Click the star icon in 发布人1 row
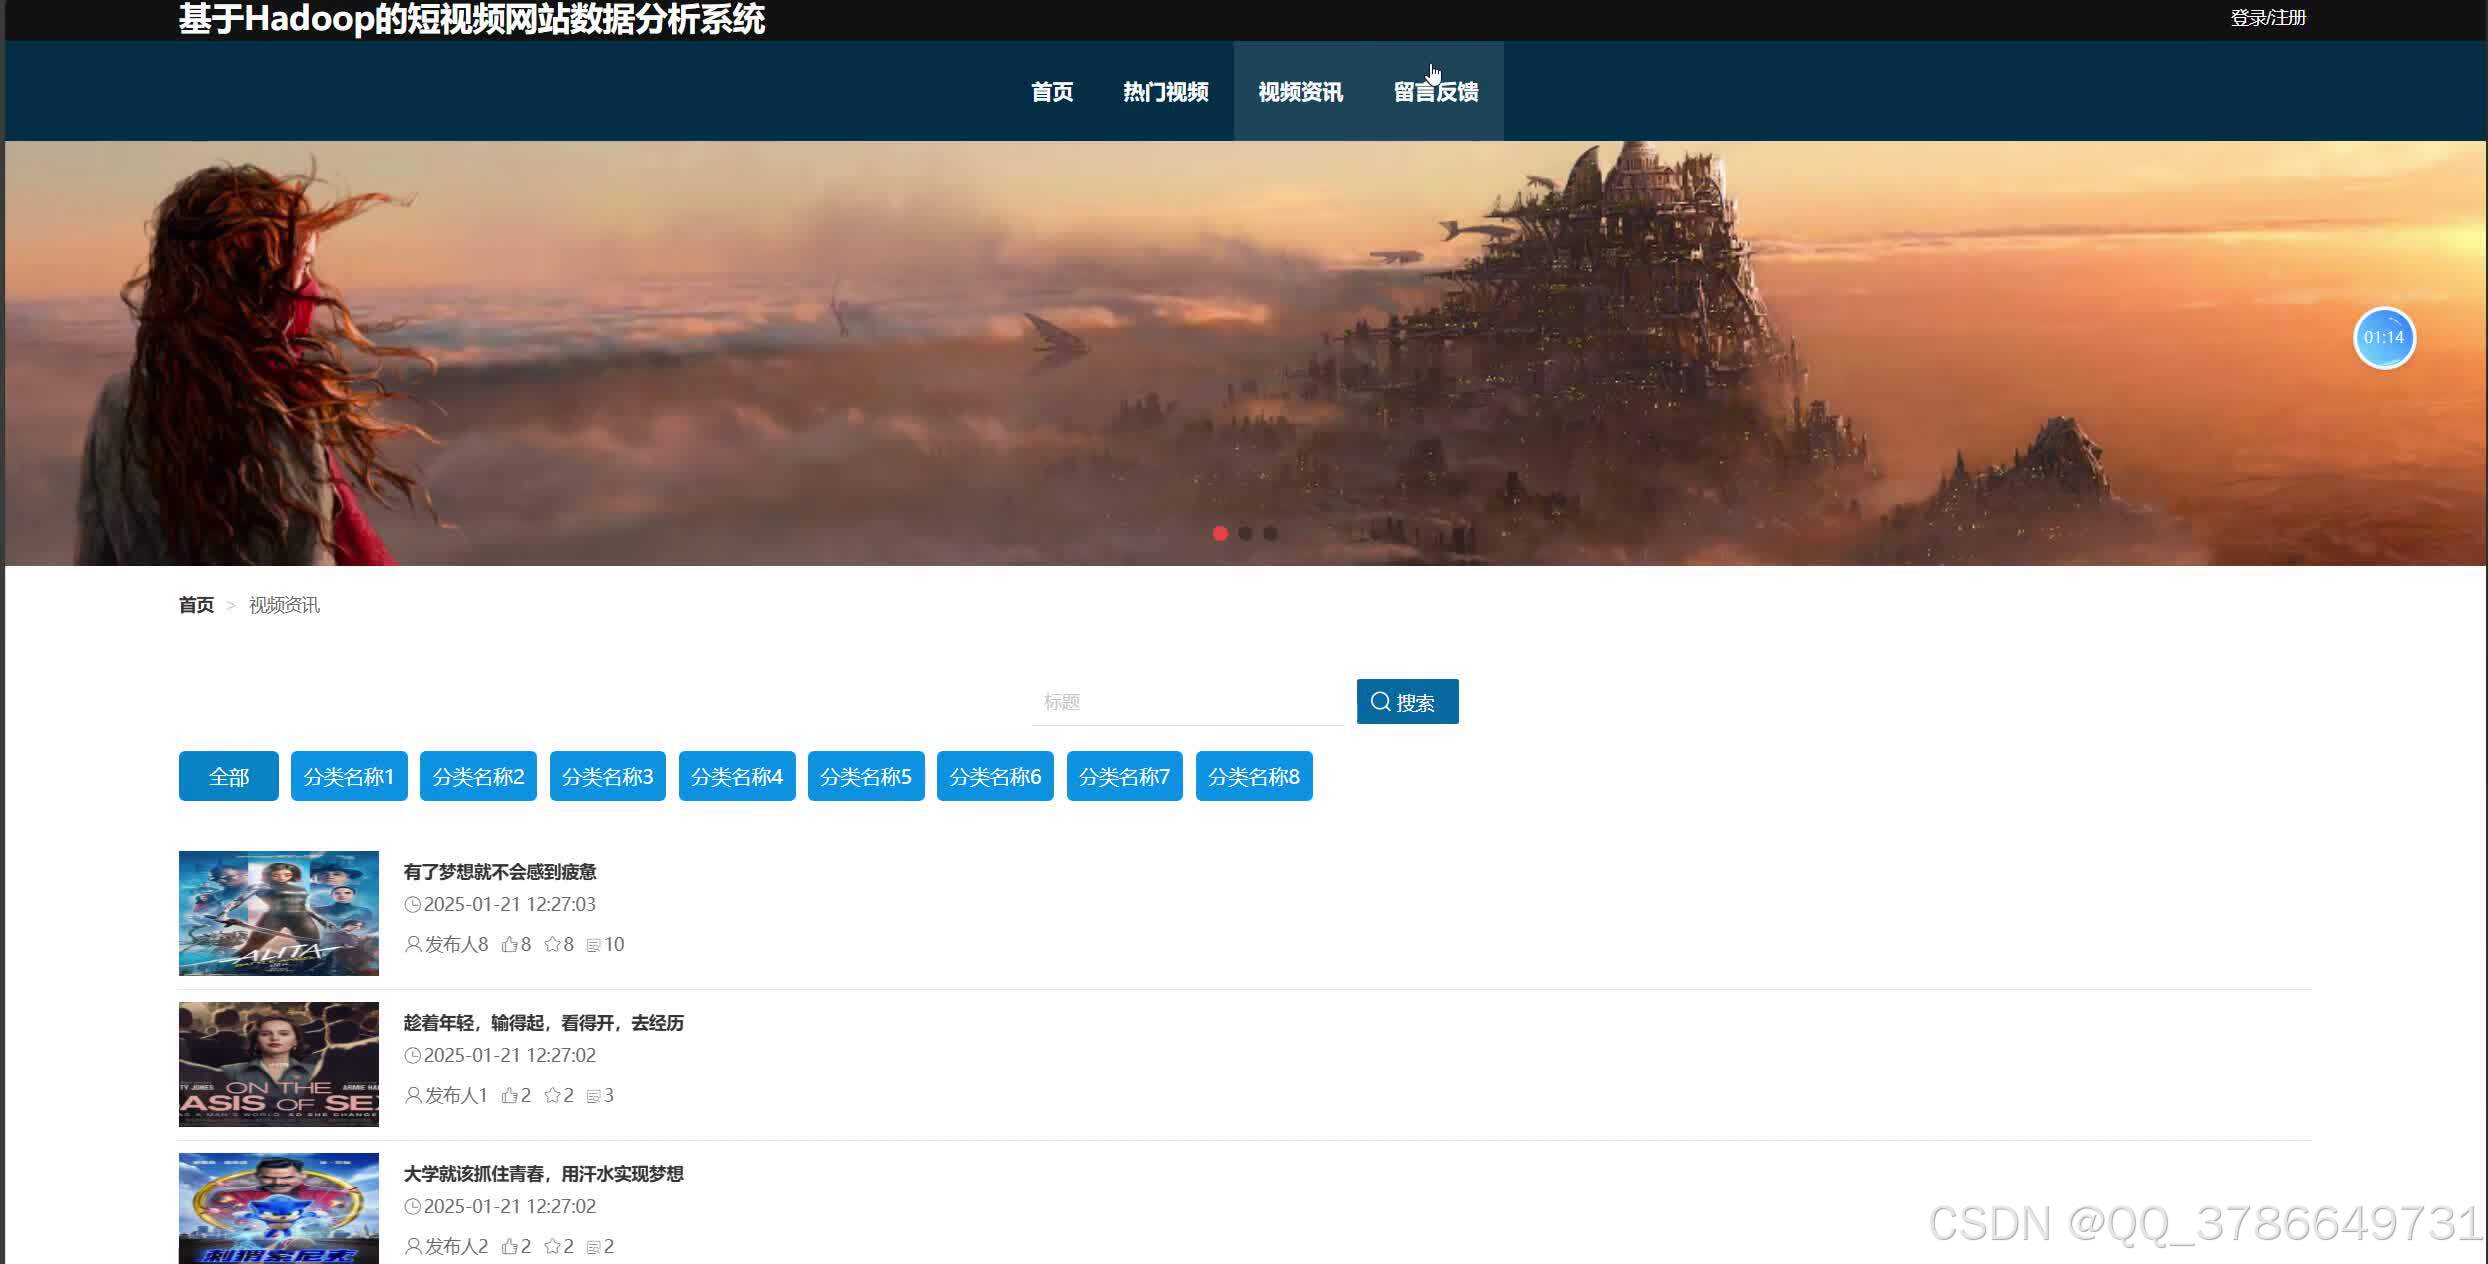This screenshot has height=1264, width=2488. click(553, 1095)
